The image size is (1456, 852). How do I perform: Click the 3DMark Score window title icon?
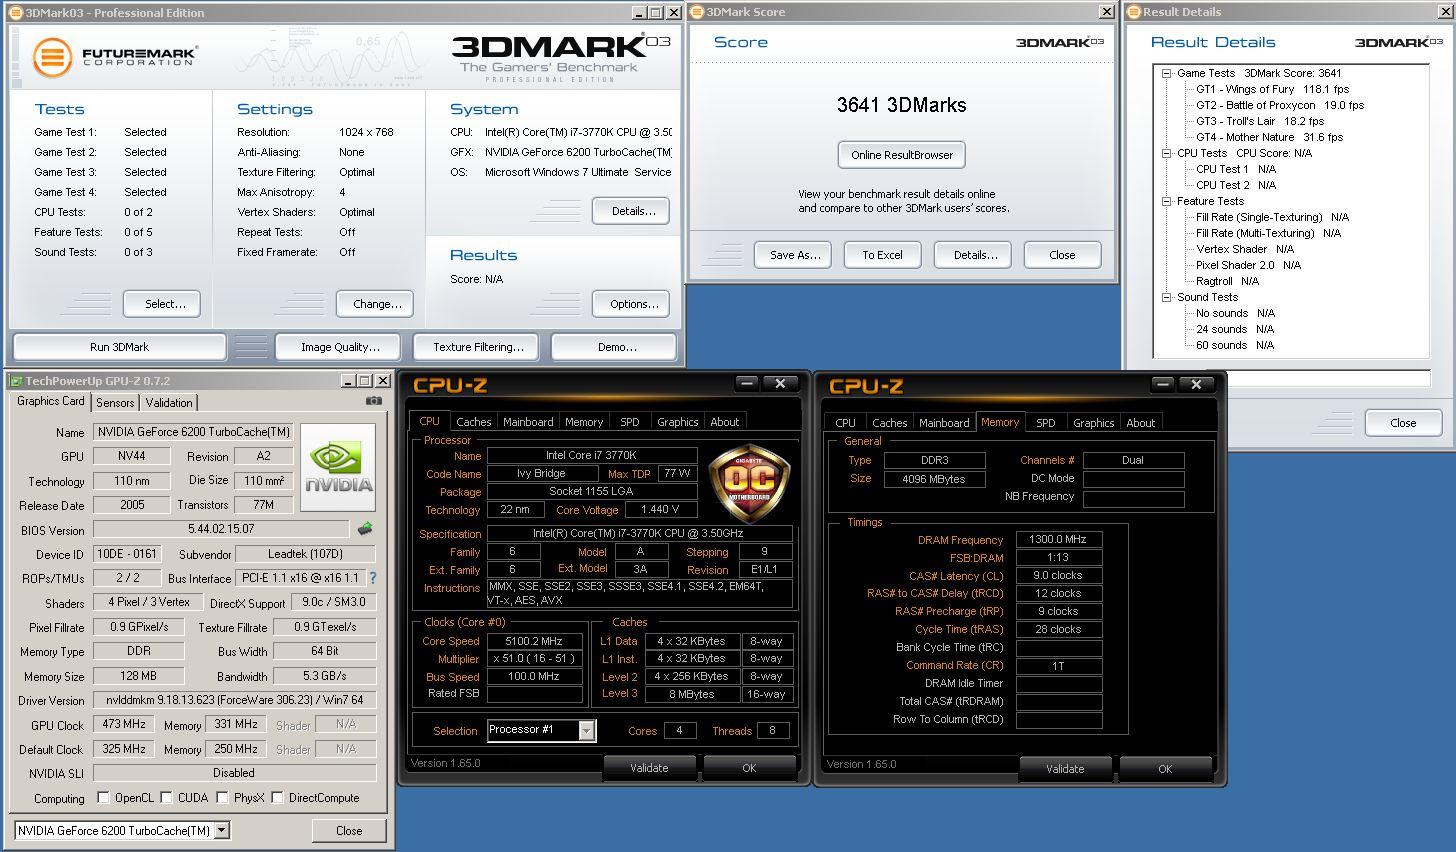697,12
